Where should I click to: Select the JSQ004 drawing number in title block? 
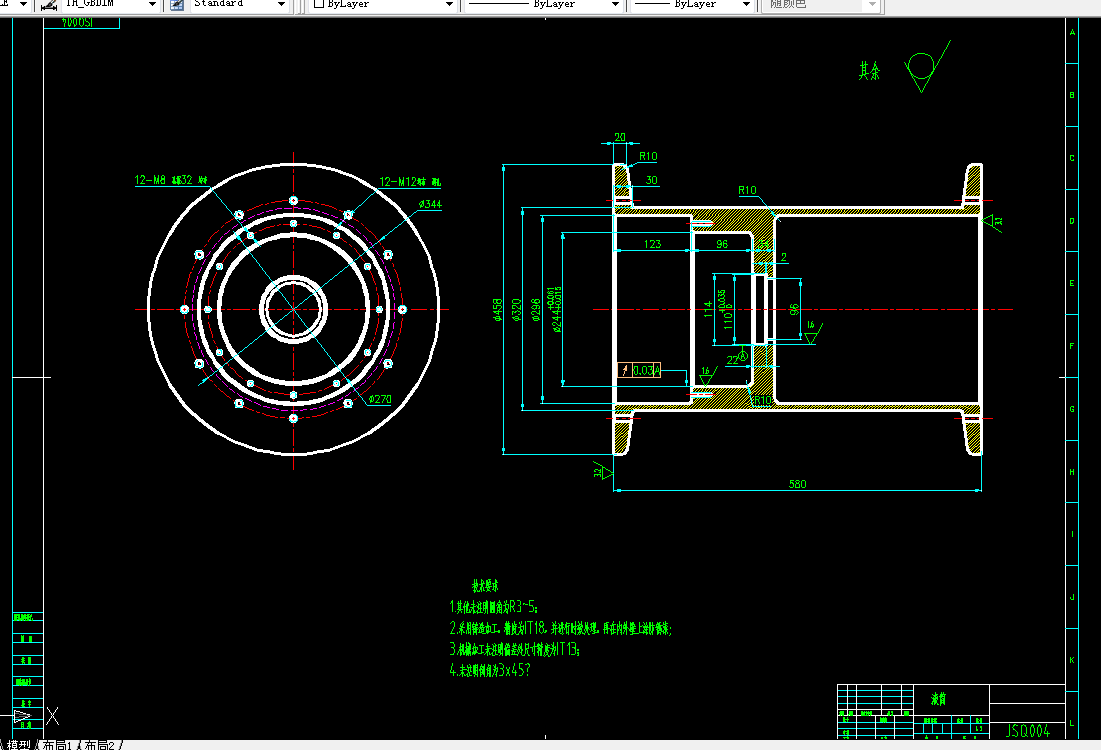[1028, 731]
